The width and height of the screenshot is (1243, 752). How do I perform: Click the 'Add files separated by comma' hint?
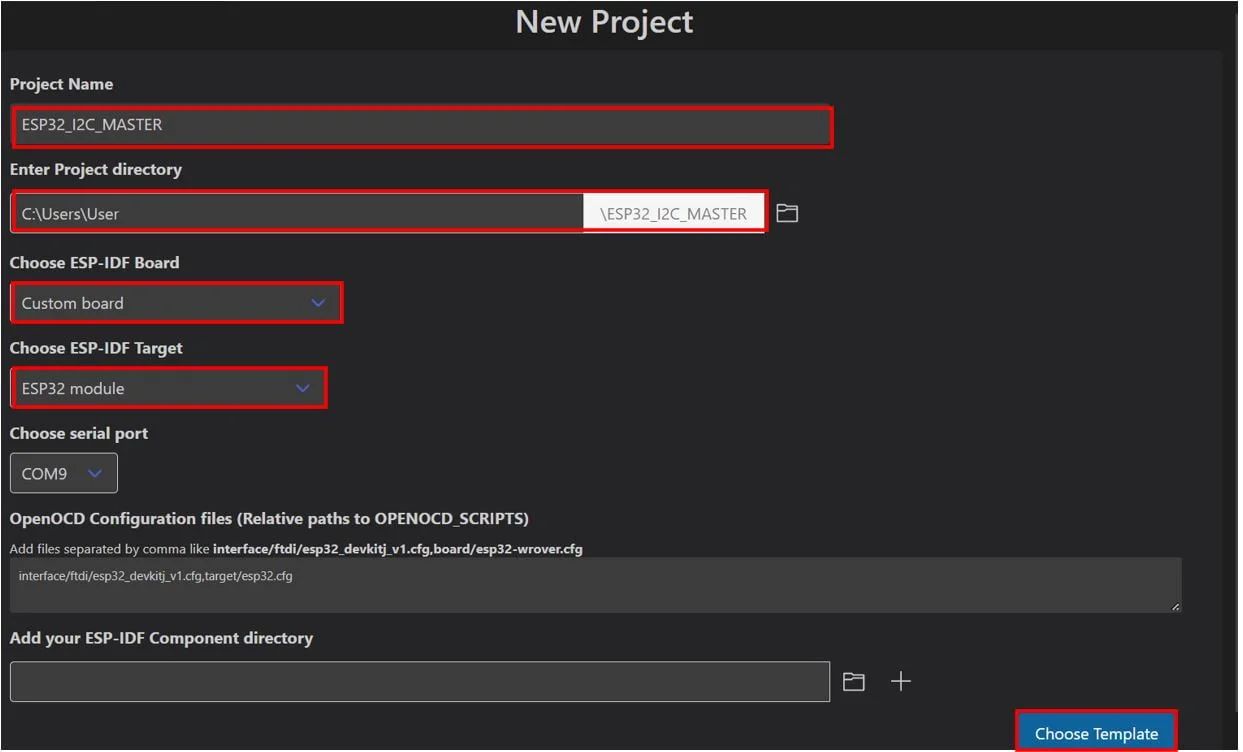pyautogui.click(x=296, y=549)
